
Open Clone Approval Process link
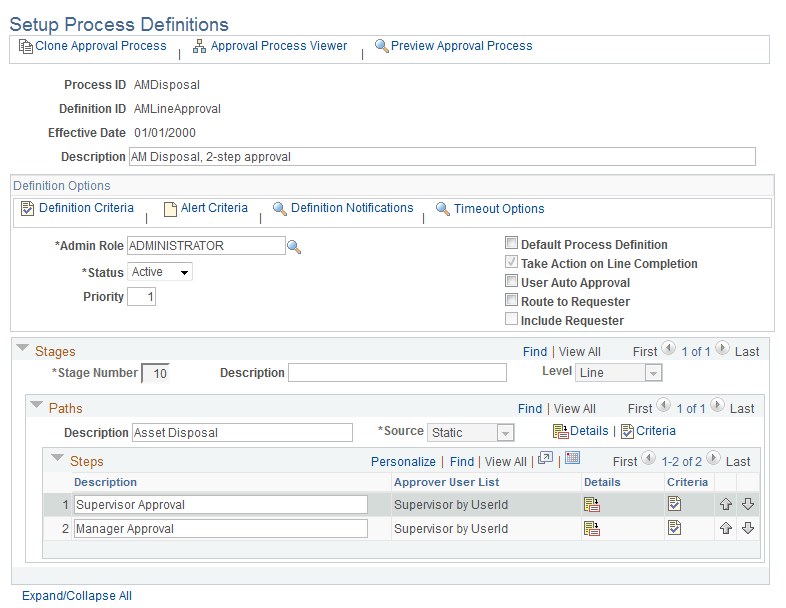pos(101,46)
